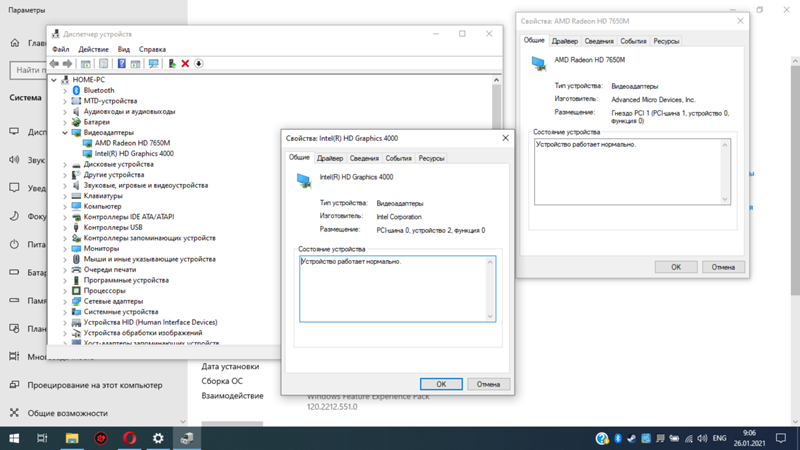
Task: Click the Intel device status text box
Action: [x=397, y=289]
